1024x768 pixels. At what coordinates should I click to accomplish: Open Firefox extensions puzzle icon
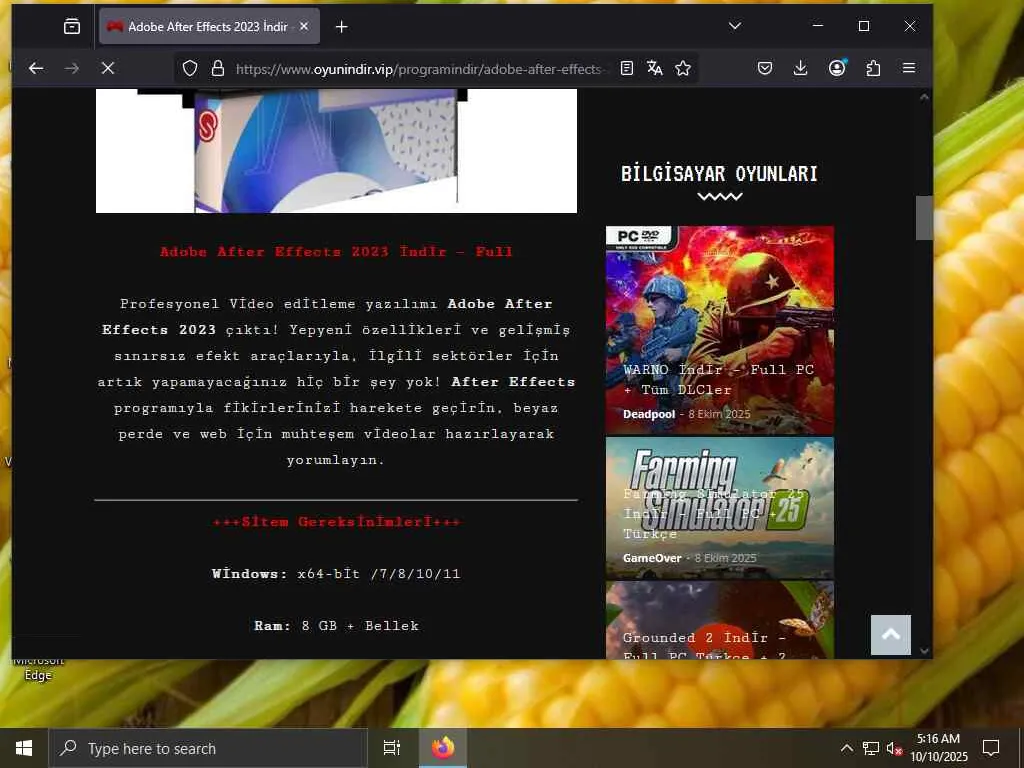tap(873, 68)
